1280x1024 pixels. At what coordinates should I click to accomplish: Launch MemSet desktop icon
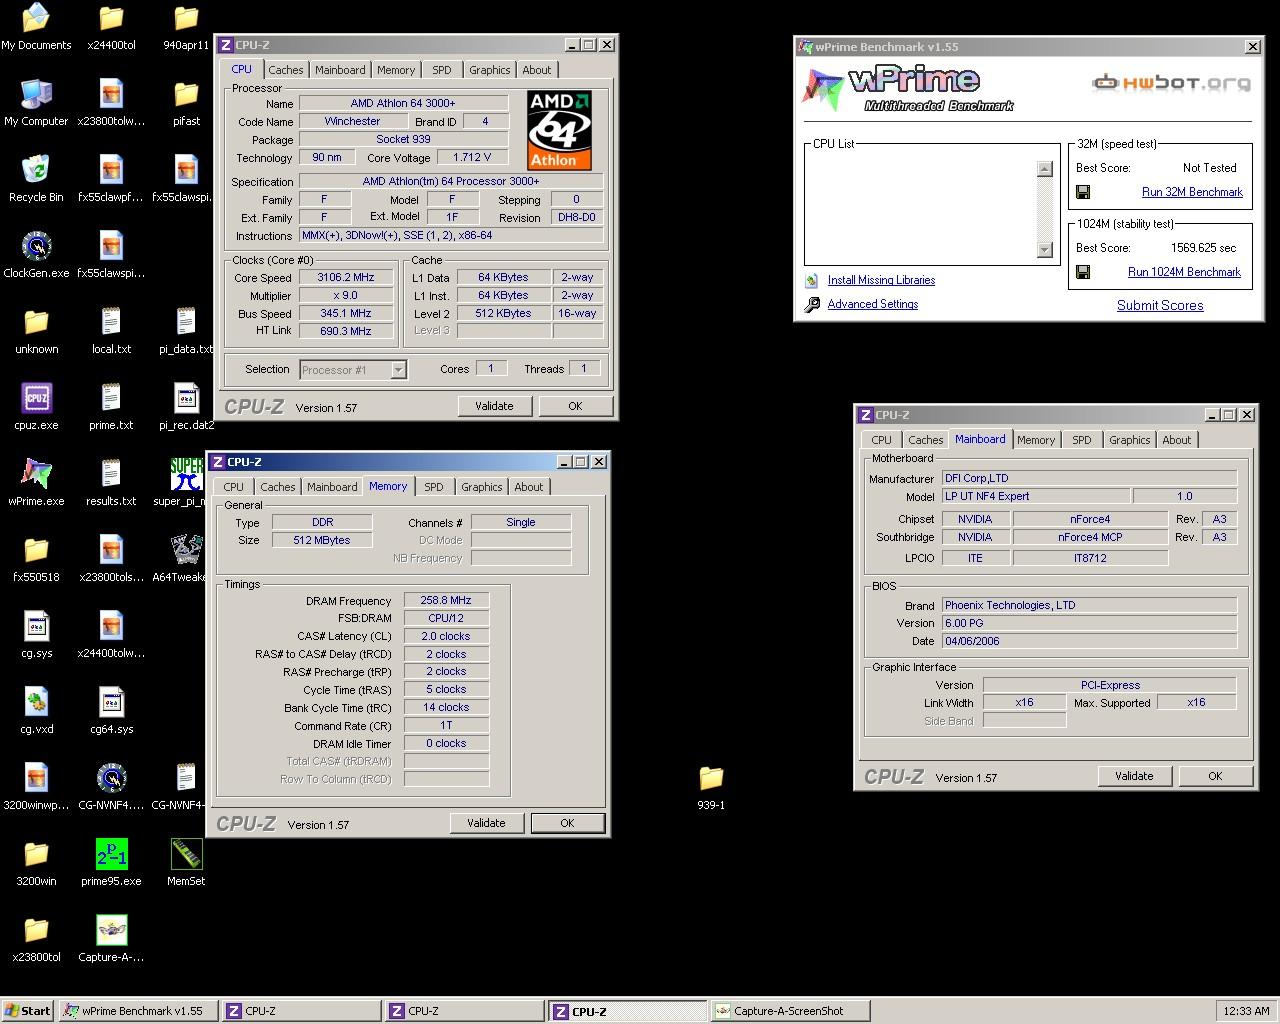click(x=186, y=854)
